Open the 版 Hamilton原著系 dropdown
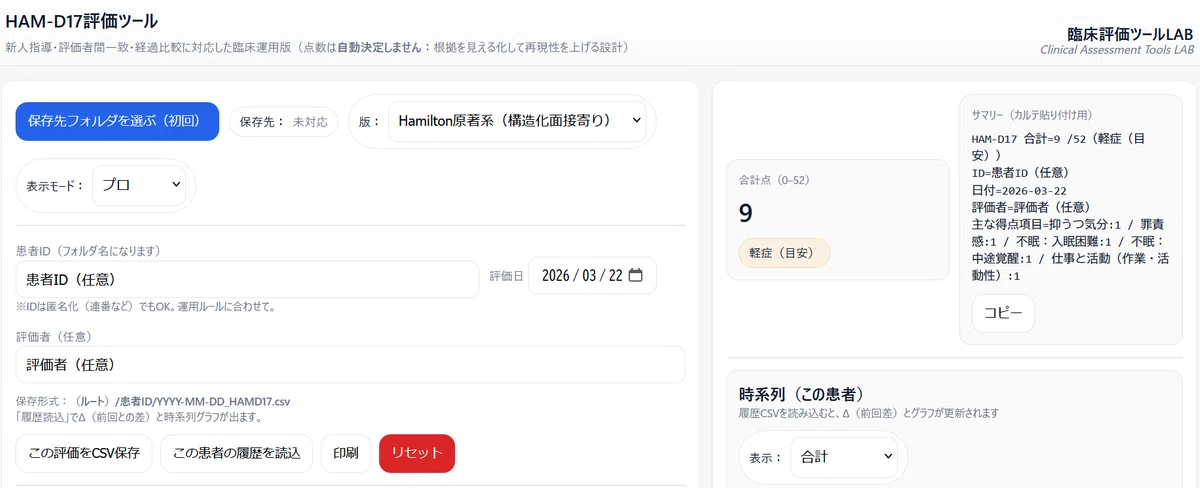This screenshot has height=488, width=1200. [517, 121]
